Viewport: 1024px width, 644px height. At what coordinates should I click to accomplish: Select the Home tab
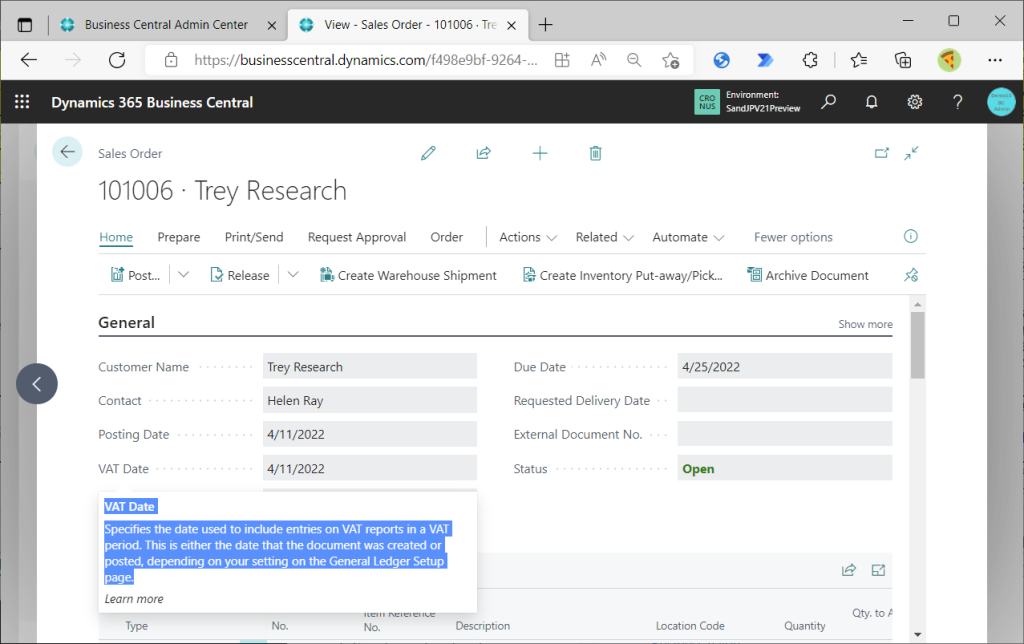116,237
